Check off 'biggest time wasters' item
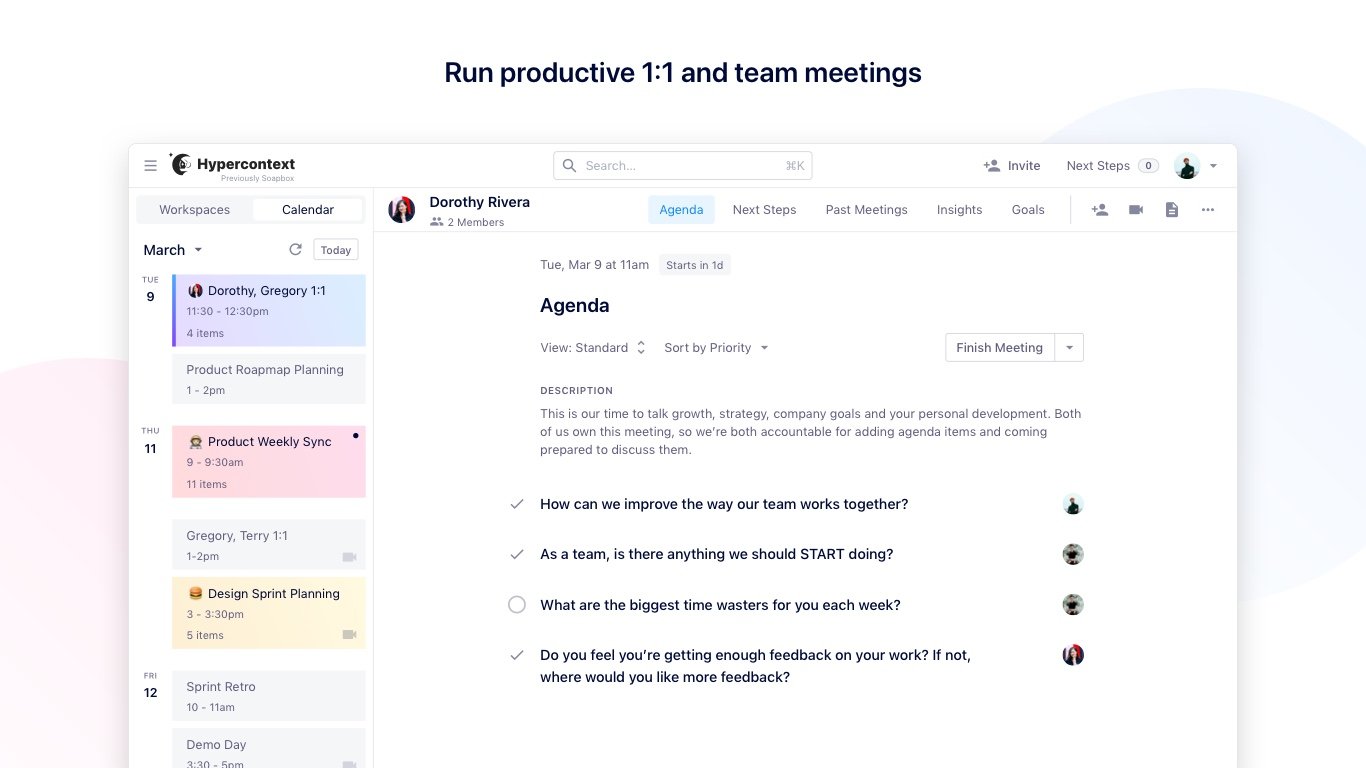The height and width of the screenshot is (768, 1366). click(517, 605)
